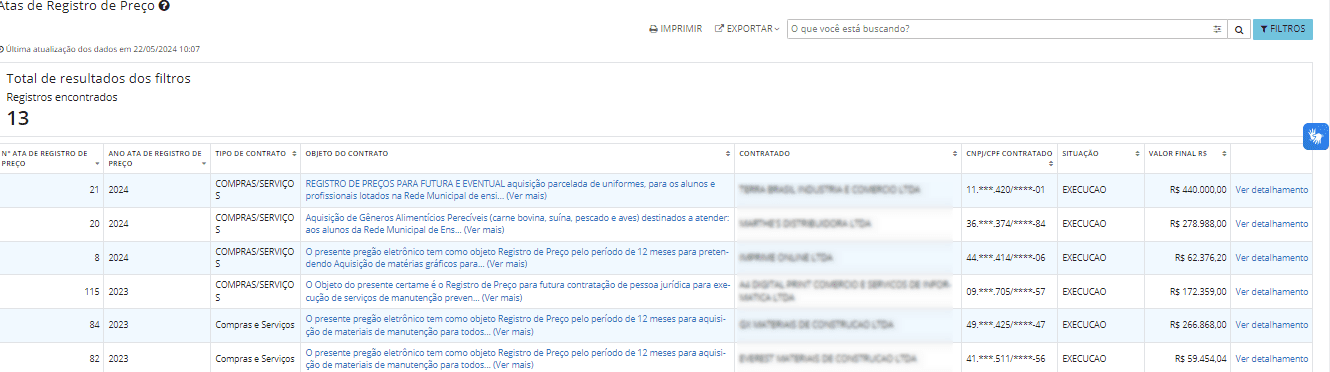Select value 'R$ 266.868,00'

click(1199, 325)
